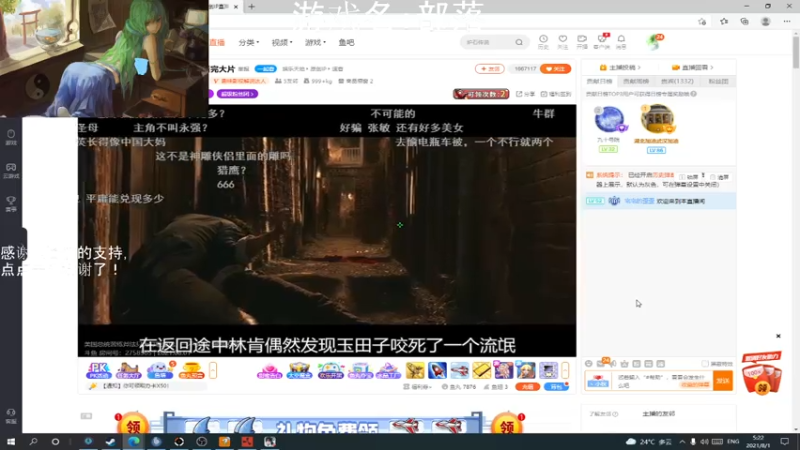Click the 发送 send chat button
Image resolution: width=800 pixels, height=450 pixels.
[723, 381]
